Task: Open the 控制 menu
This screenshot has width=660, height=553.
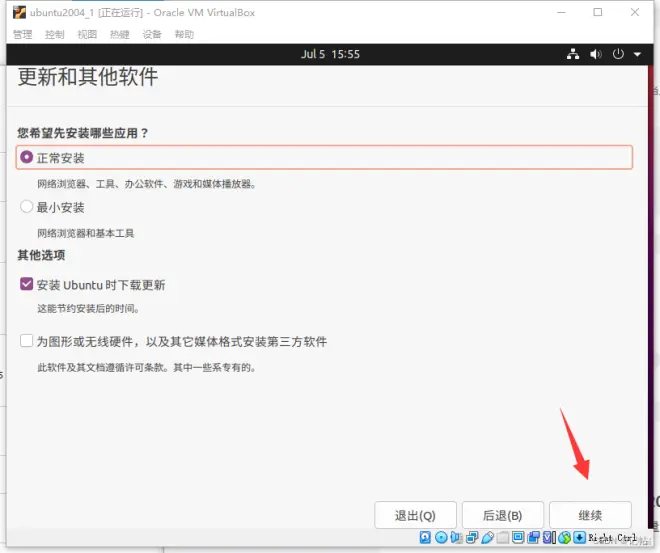Action: (x=55, y=35)
